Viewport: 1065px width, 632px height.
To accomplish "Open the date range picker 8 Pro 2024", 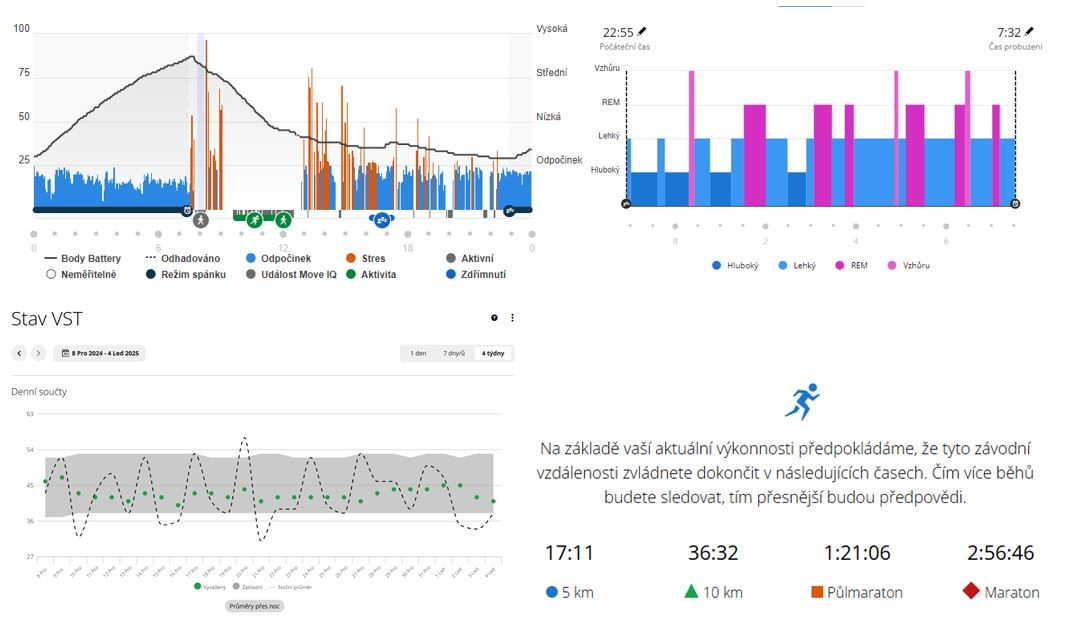I will [99, 353].
